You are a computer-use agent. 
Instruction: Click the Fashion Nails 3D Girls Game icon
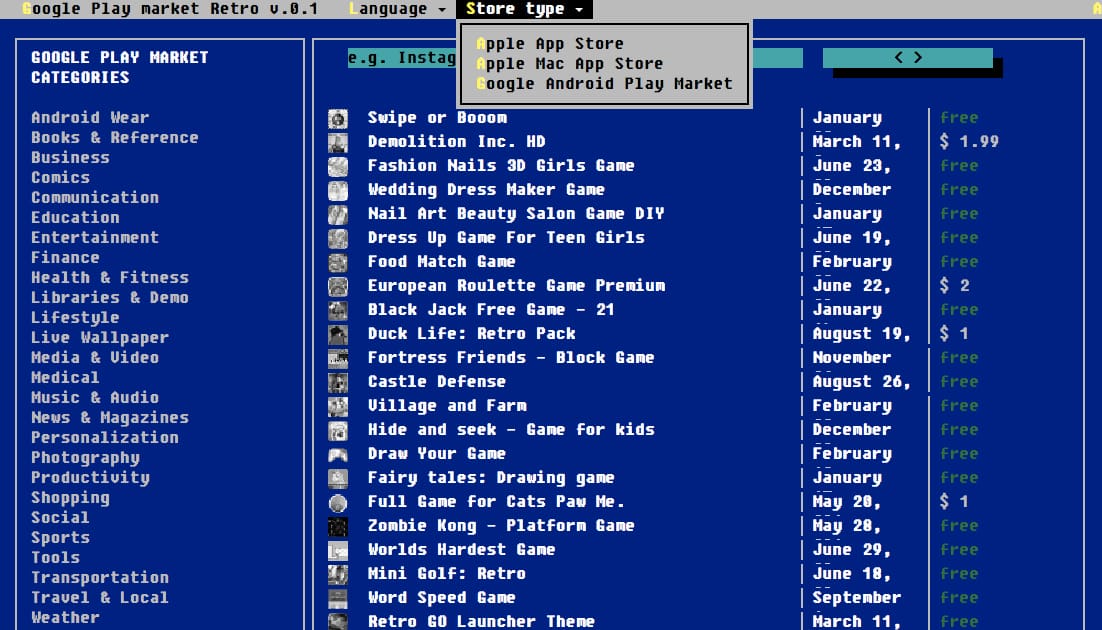(338, 166)
